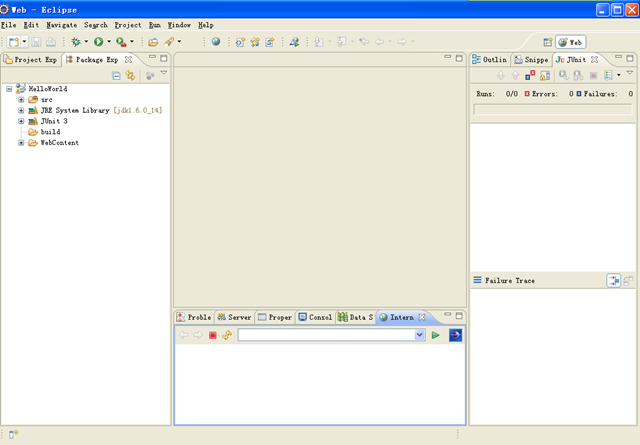This screenshot has height=445, width=640.
Task: Open the Navigate menu
Action: pos(62,25)
